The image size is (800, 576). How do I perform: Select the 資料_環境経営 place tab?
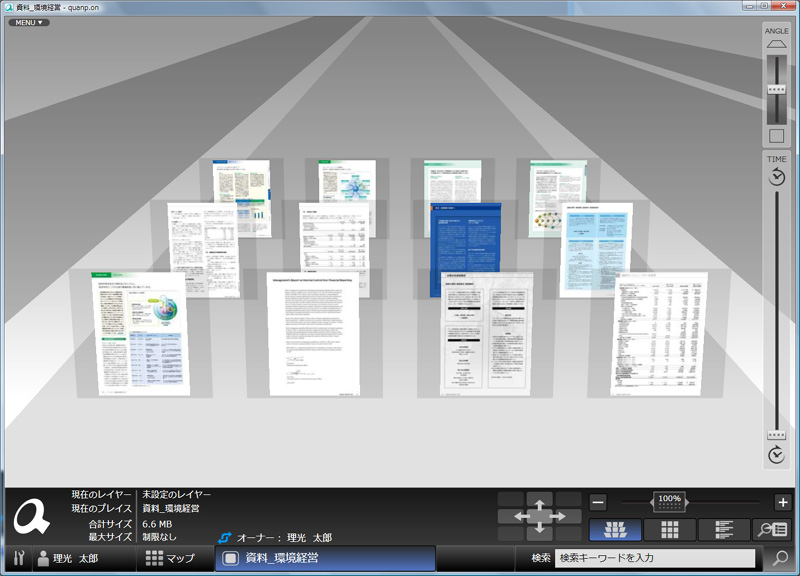point(324,558)
